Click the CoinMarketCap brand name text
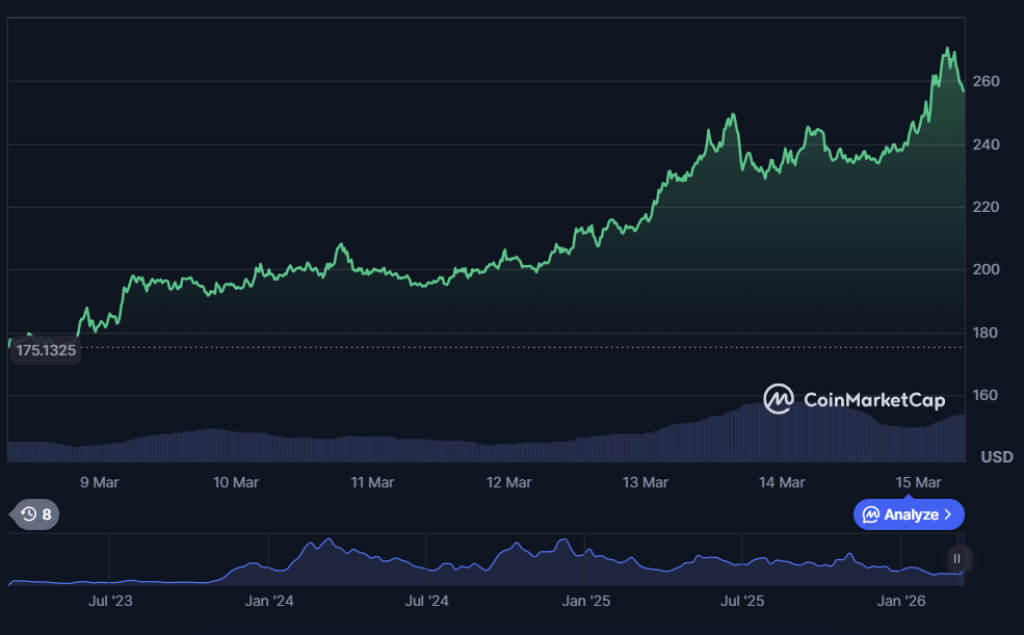This screenshot has height=635, width=1024. click(x=872, y=400)
